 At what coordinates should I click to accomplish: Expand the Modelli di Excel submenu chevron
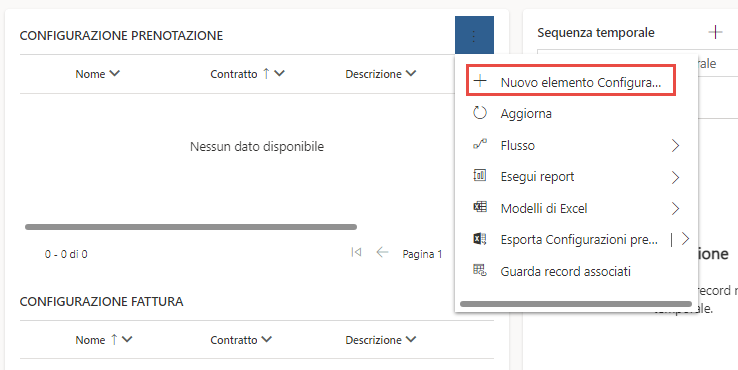coord(675,209)
